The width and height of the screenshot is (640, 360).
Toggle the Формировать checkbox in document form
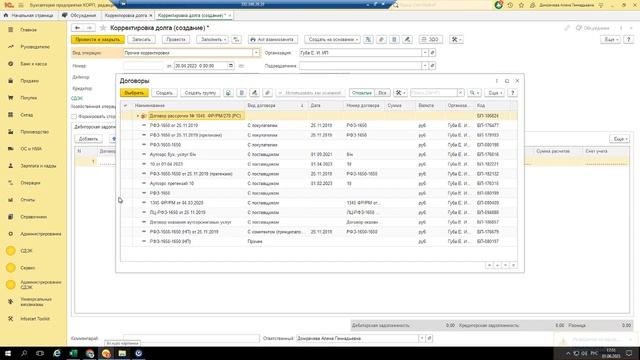click(74, 117)
